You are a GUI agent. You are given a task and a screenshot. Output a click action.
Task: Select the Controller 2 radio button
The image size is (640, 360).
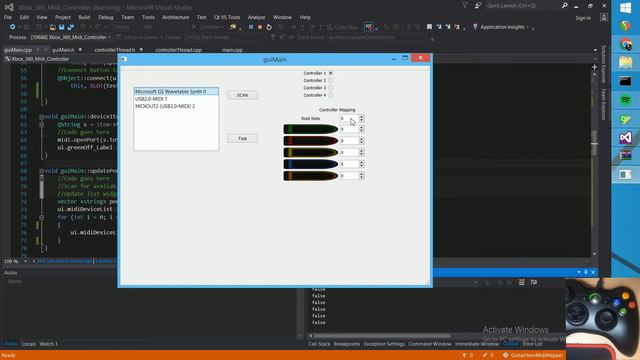click(331, 80)
